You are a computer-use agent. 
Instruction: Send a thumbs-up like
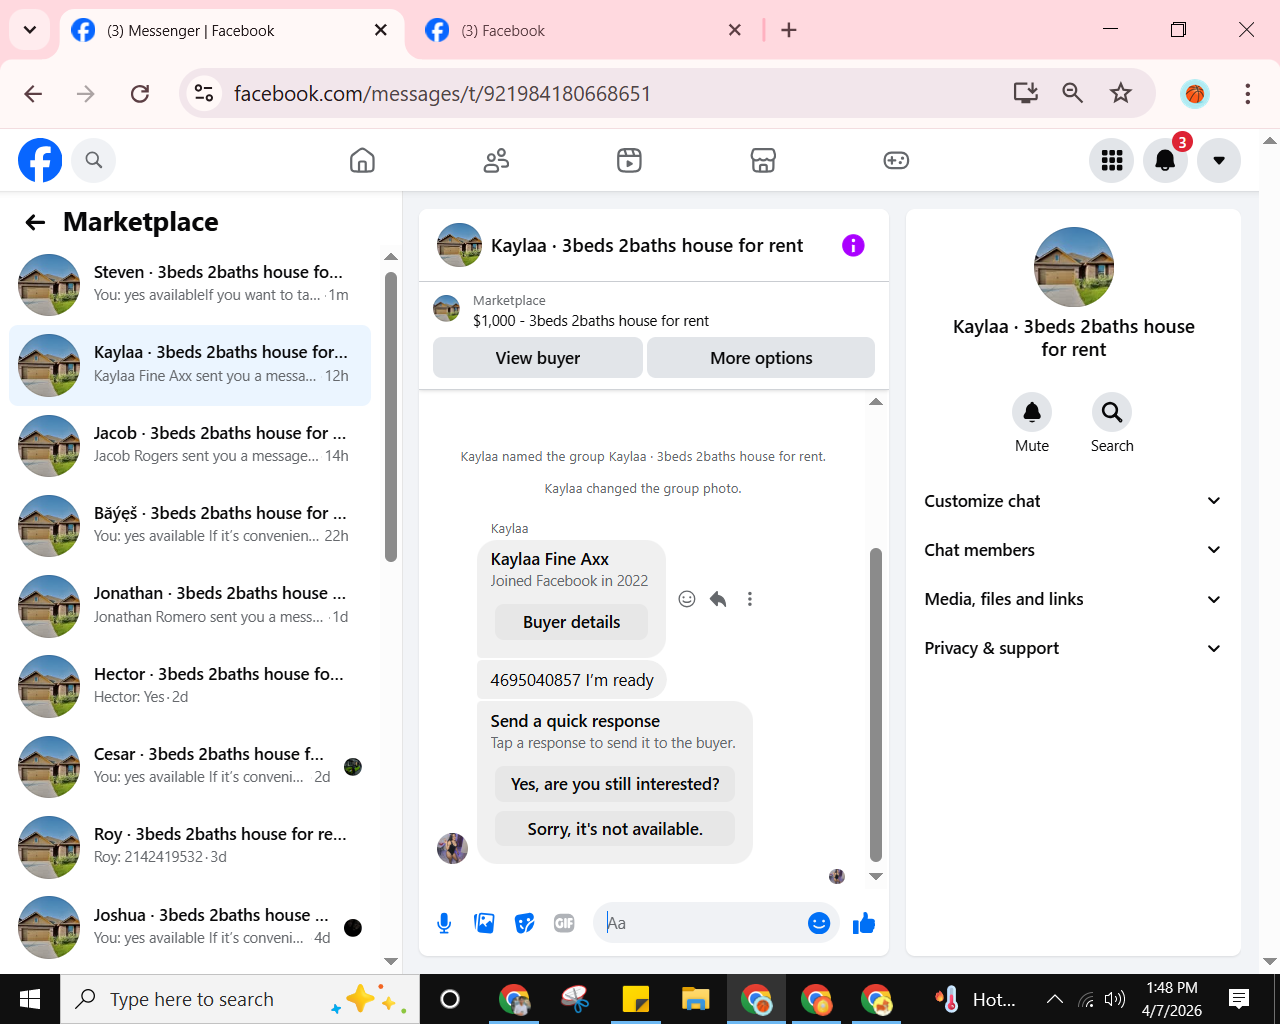pos(864,923)
